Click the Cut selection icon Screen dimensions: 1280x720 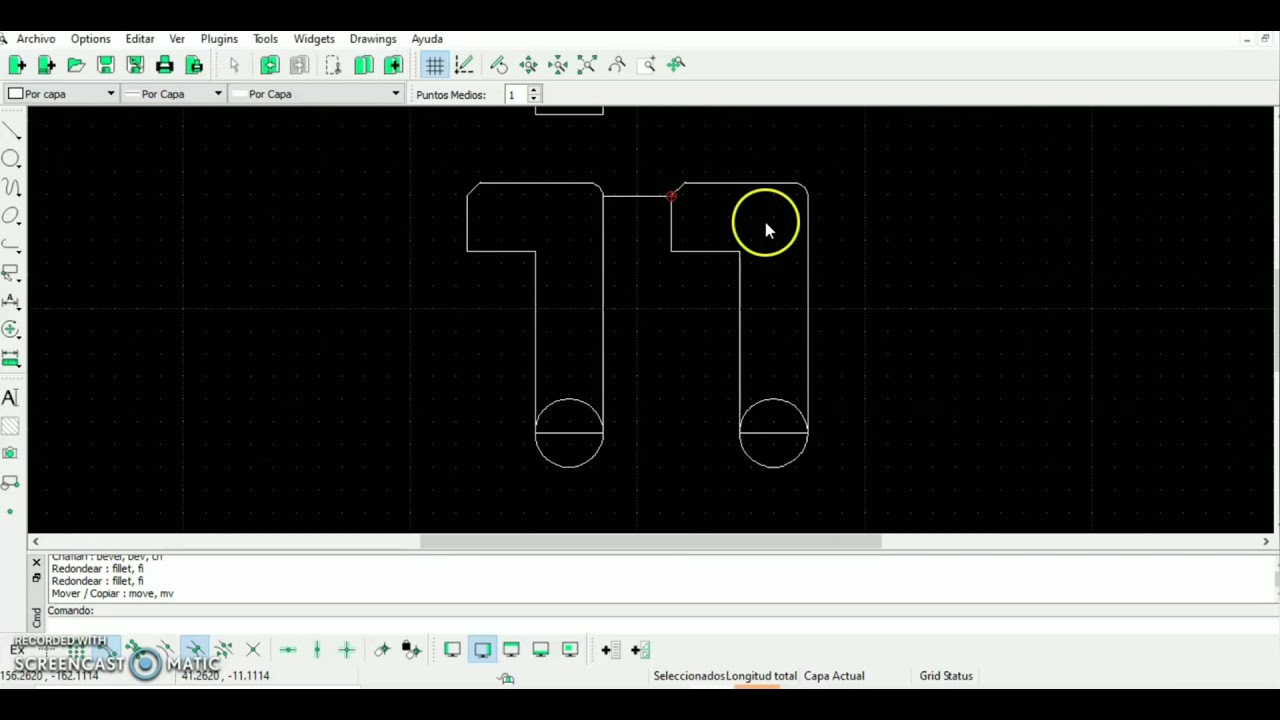tap(333, 65)
